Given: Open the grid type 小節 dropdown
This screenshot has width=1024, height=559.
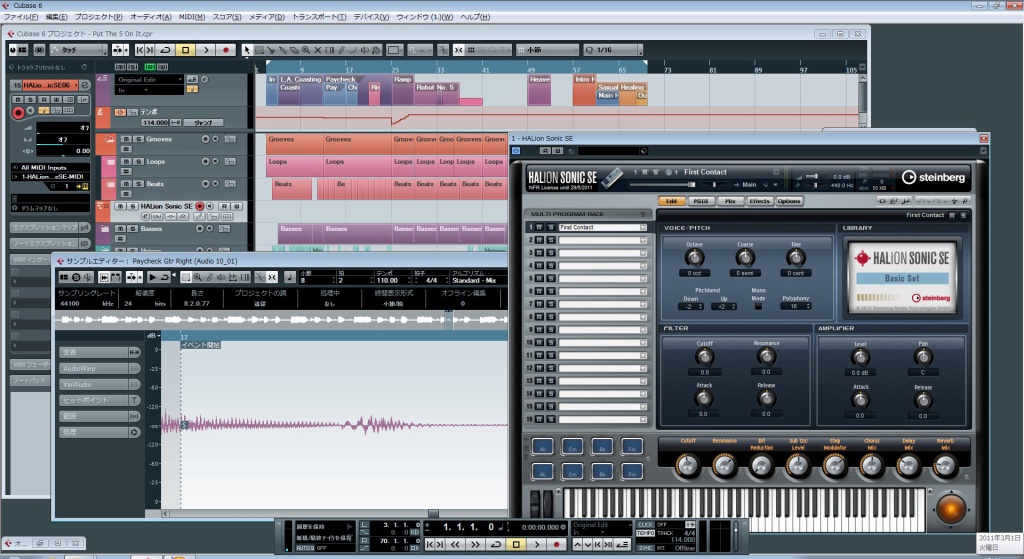Looking at the screenshot, I should coord(547,50).
